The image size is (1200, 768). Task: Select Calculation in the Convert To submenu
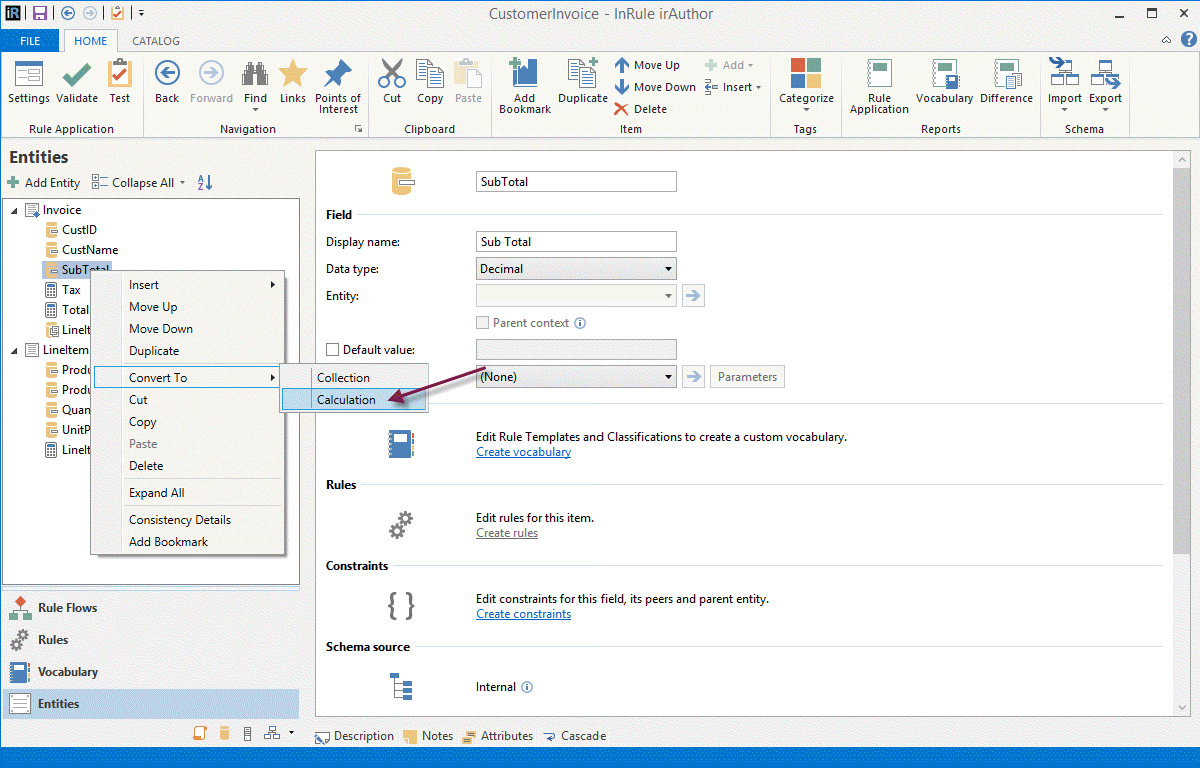coord(346,400)
